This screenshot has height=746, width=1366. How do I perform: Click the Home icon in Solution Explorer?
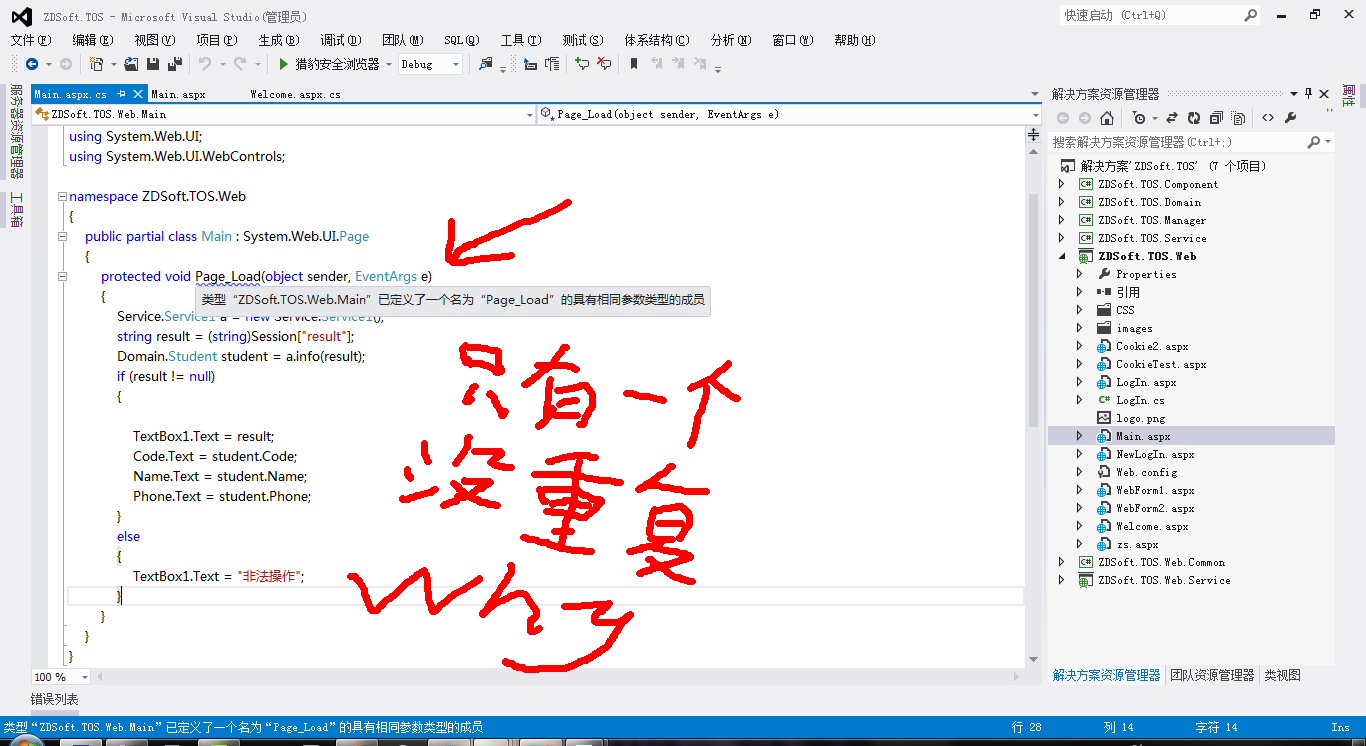coord(1107,118)
